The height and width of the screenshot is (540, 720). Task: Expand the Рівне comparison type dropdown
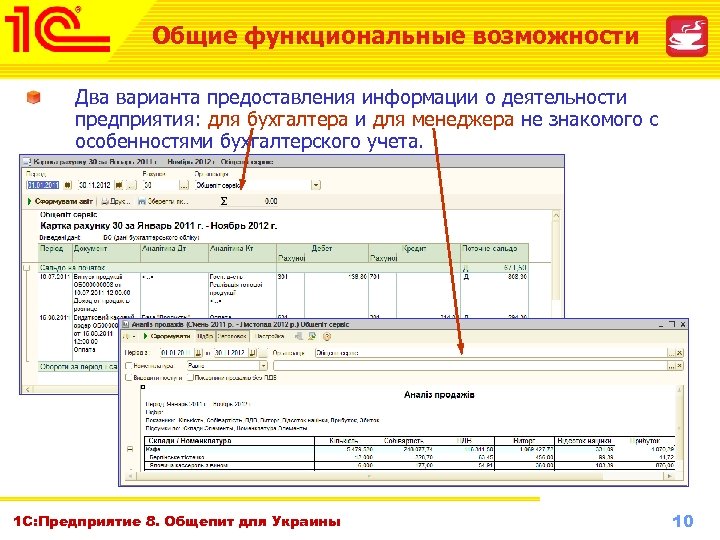(x=263, y=366)
